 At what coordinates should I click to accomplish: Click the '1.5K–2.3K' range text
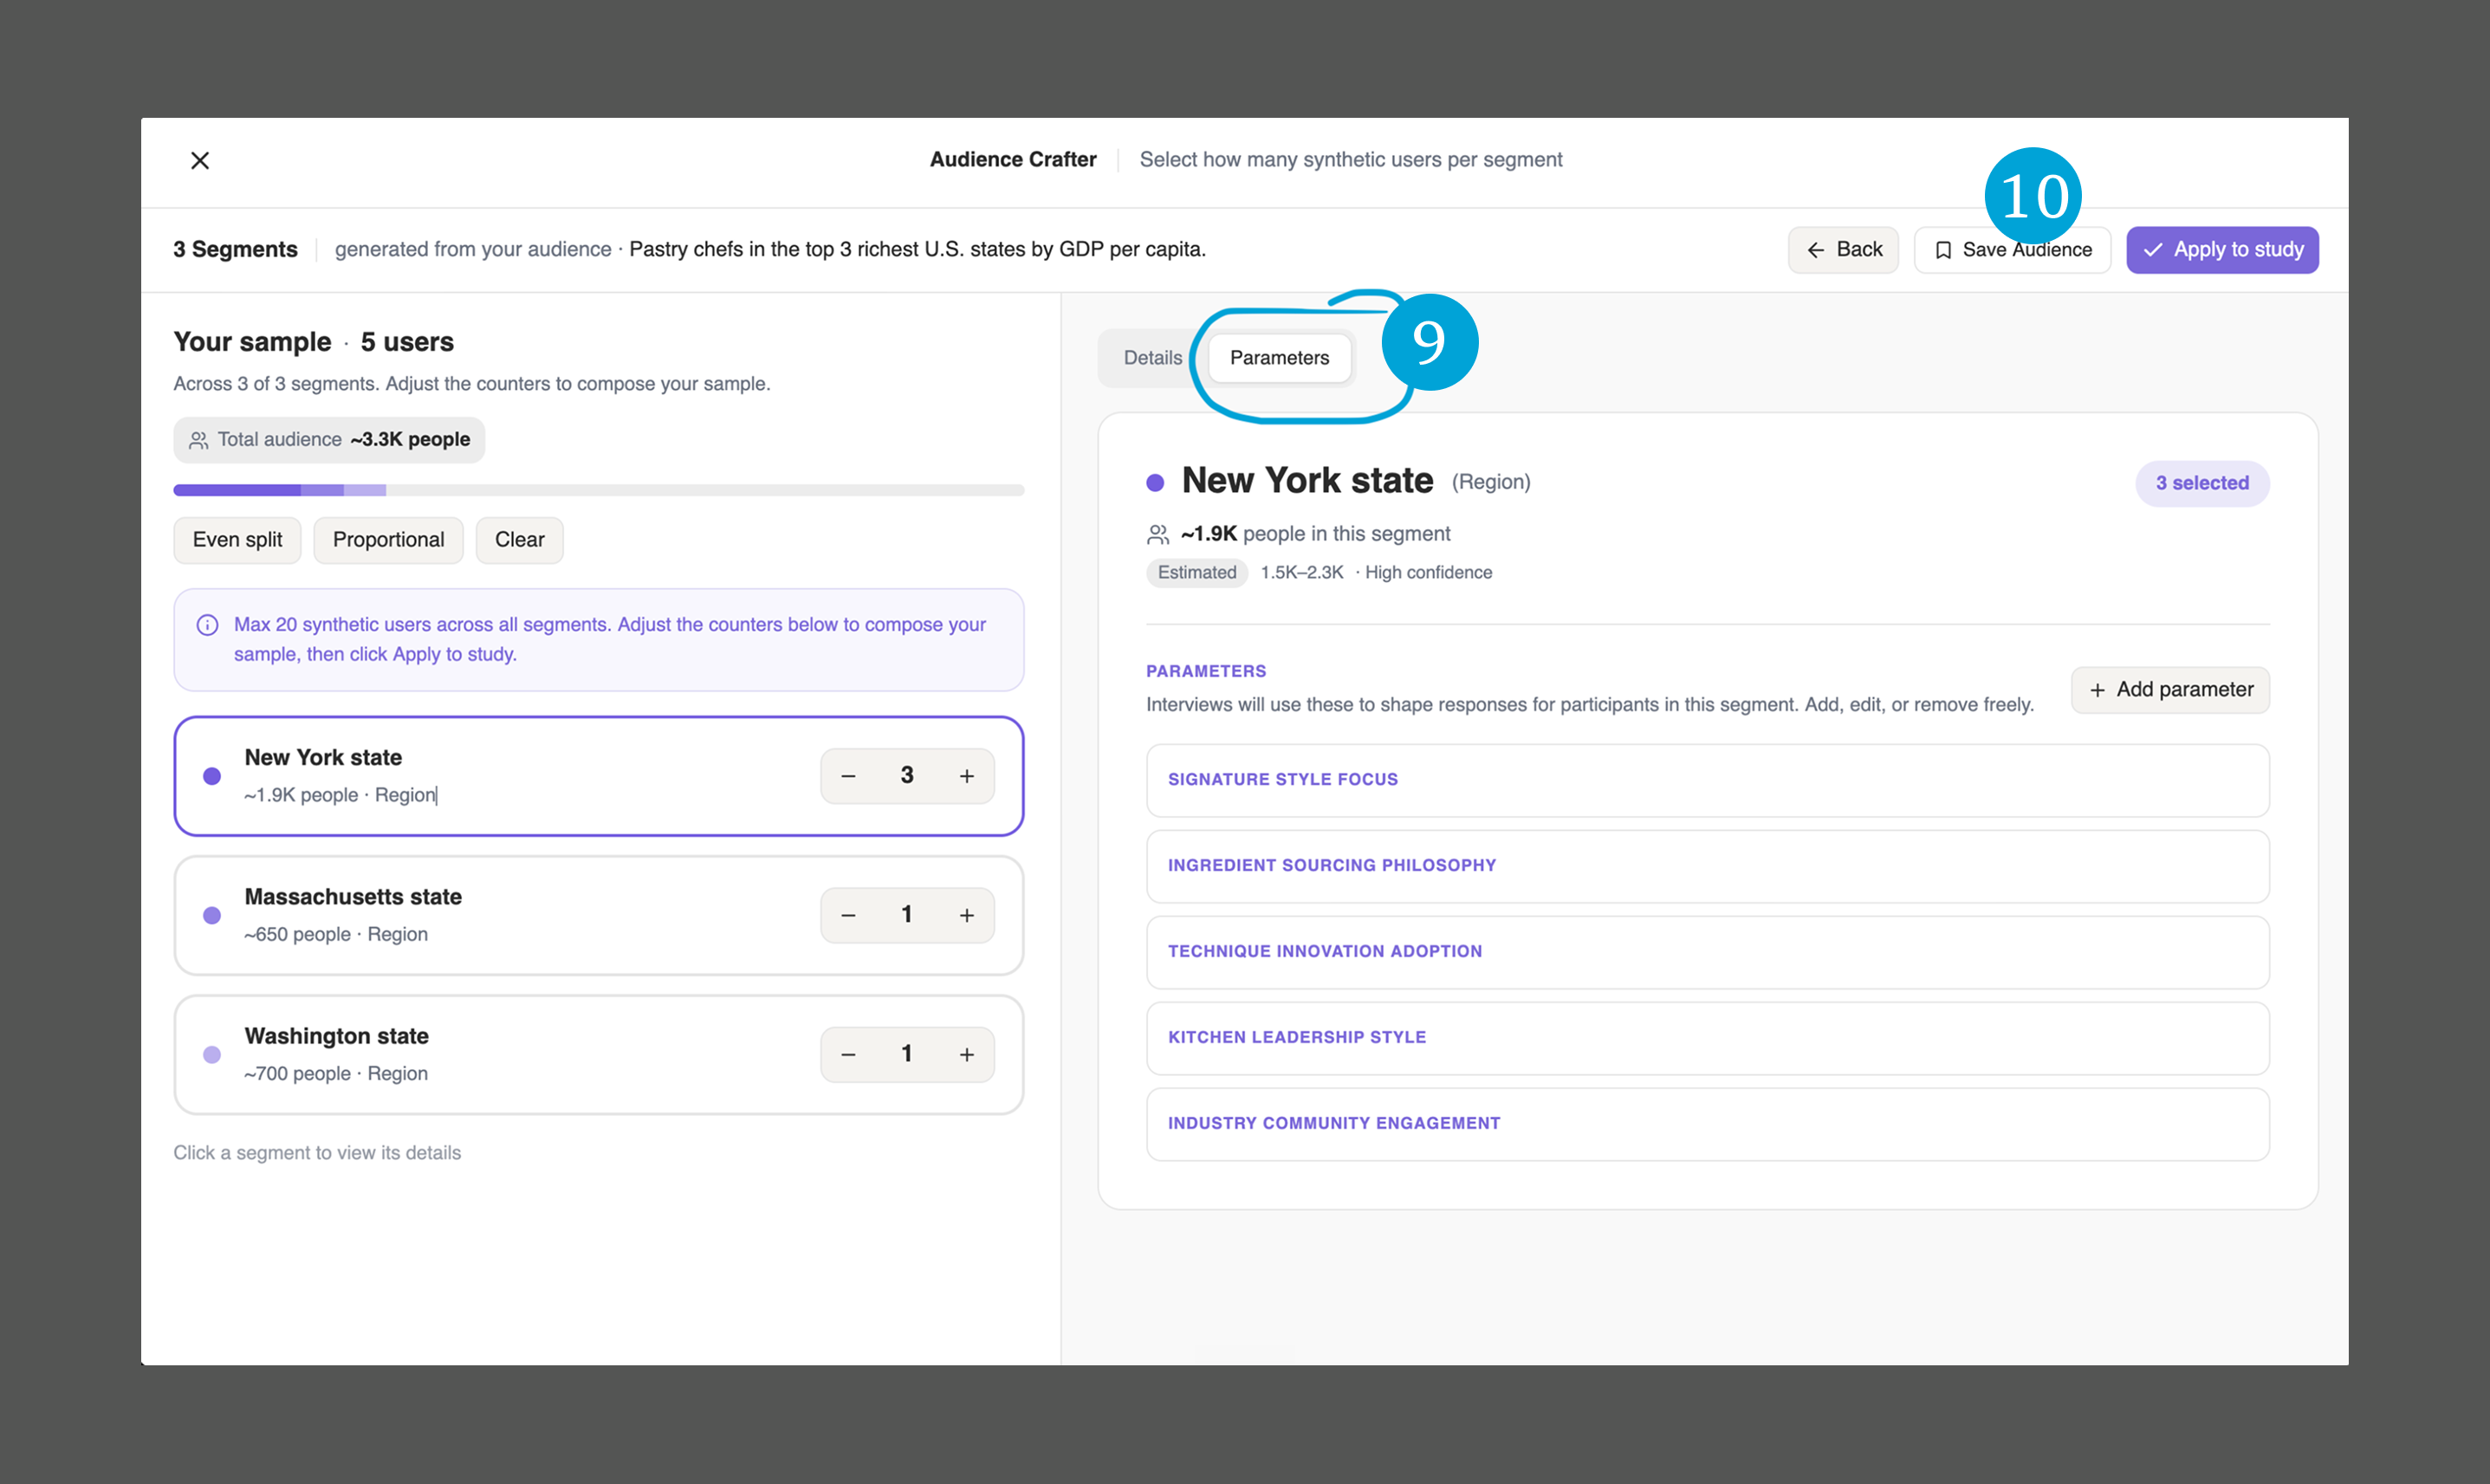(x=1302, y=573)
